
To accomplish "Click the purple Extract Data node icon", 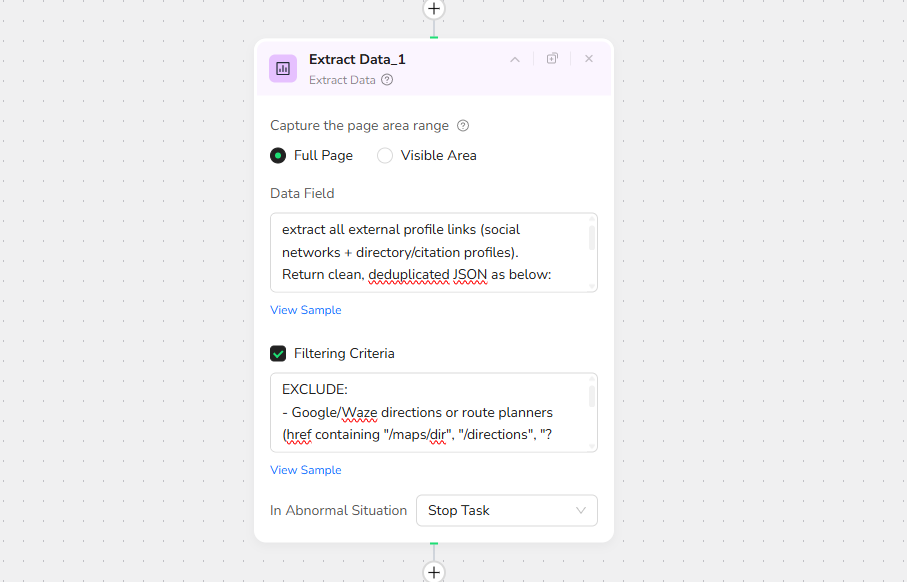I will point(283,68).
